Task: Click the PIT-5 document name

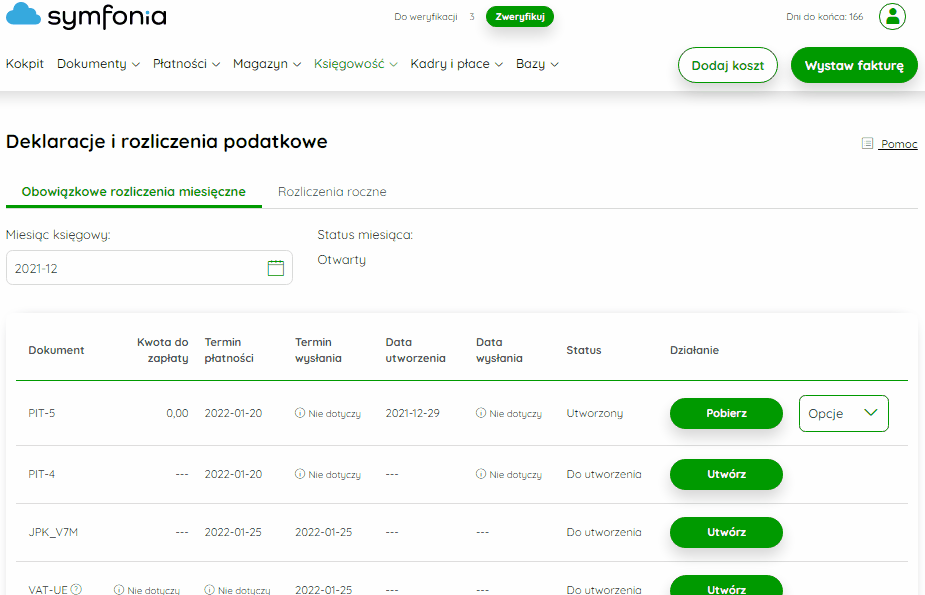Action: point(42,413)
